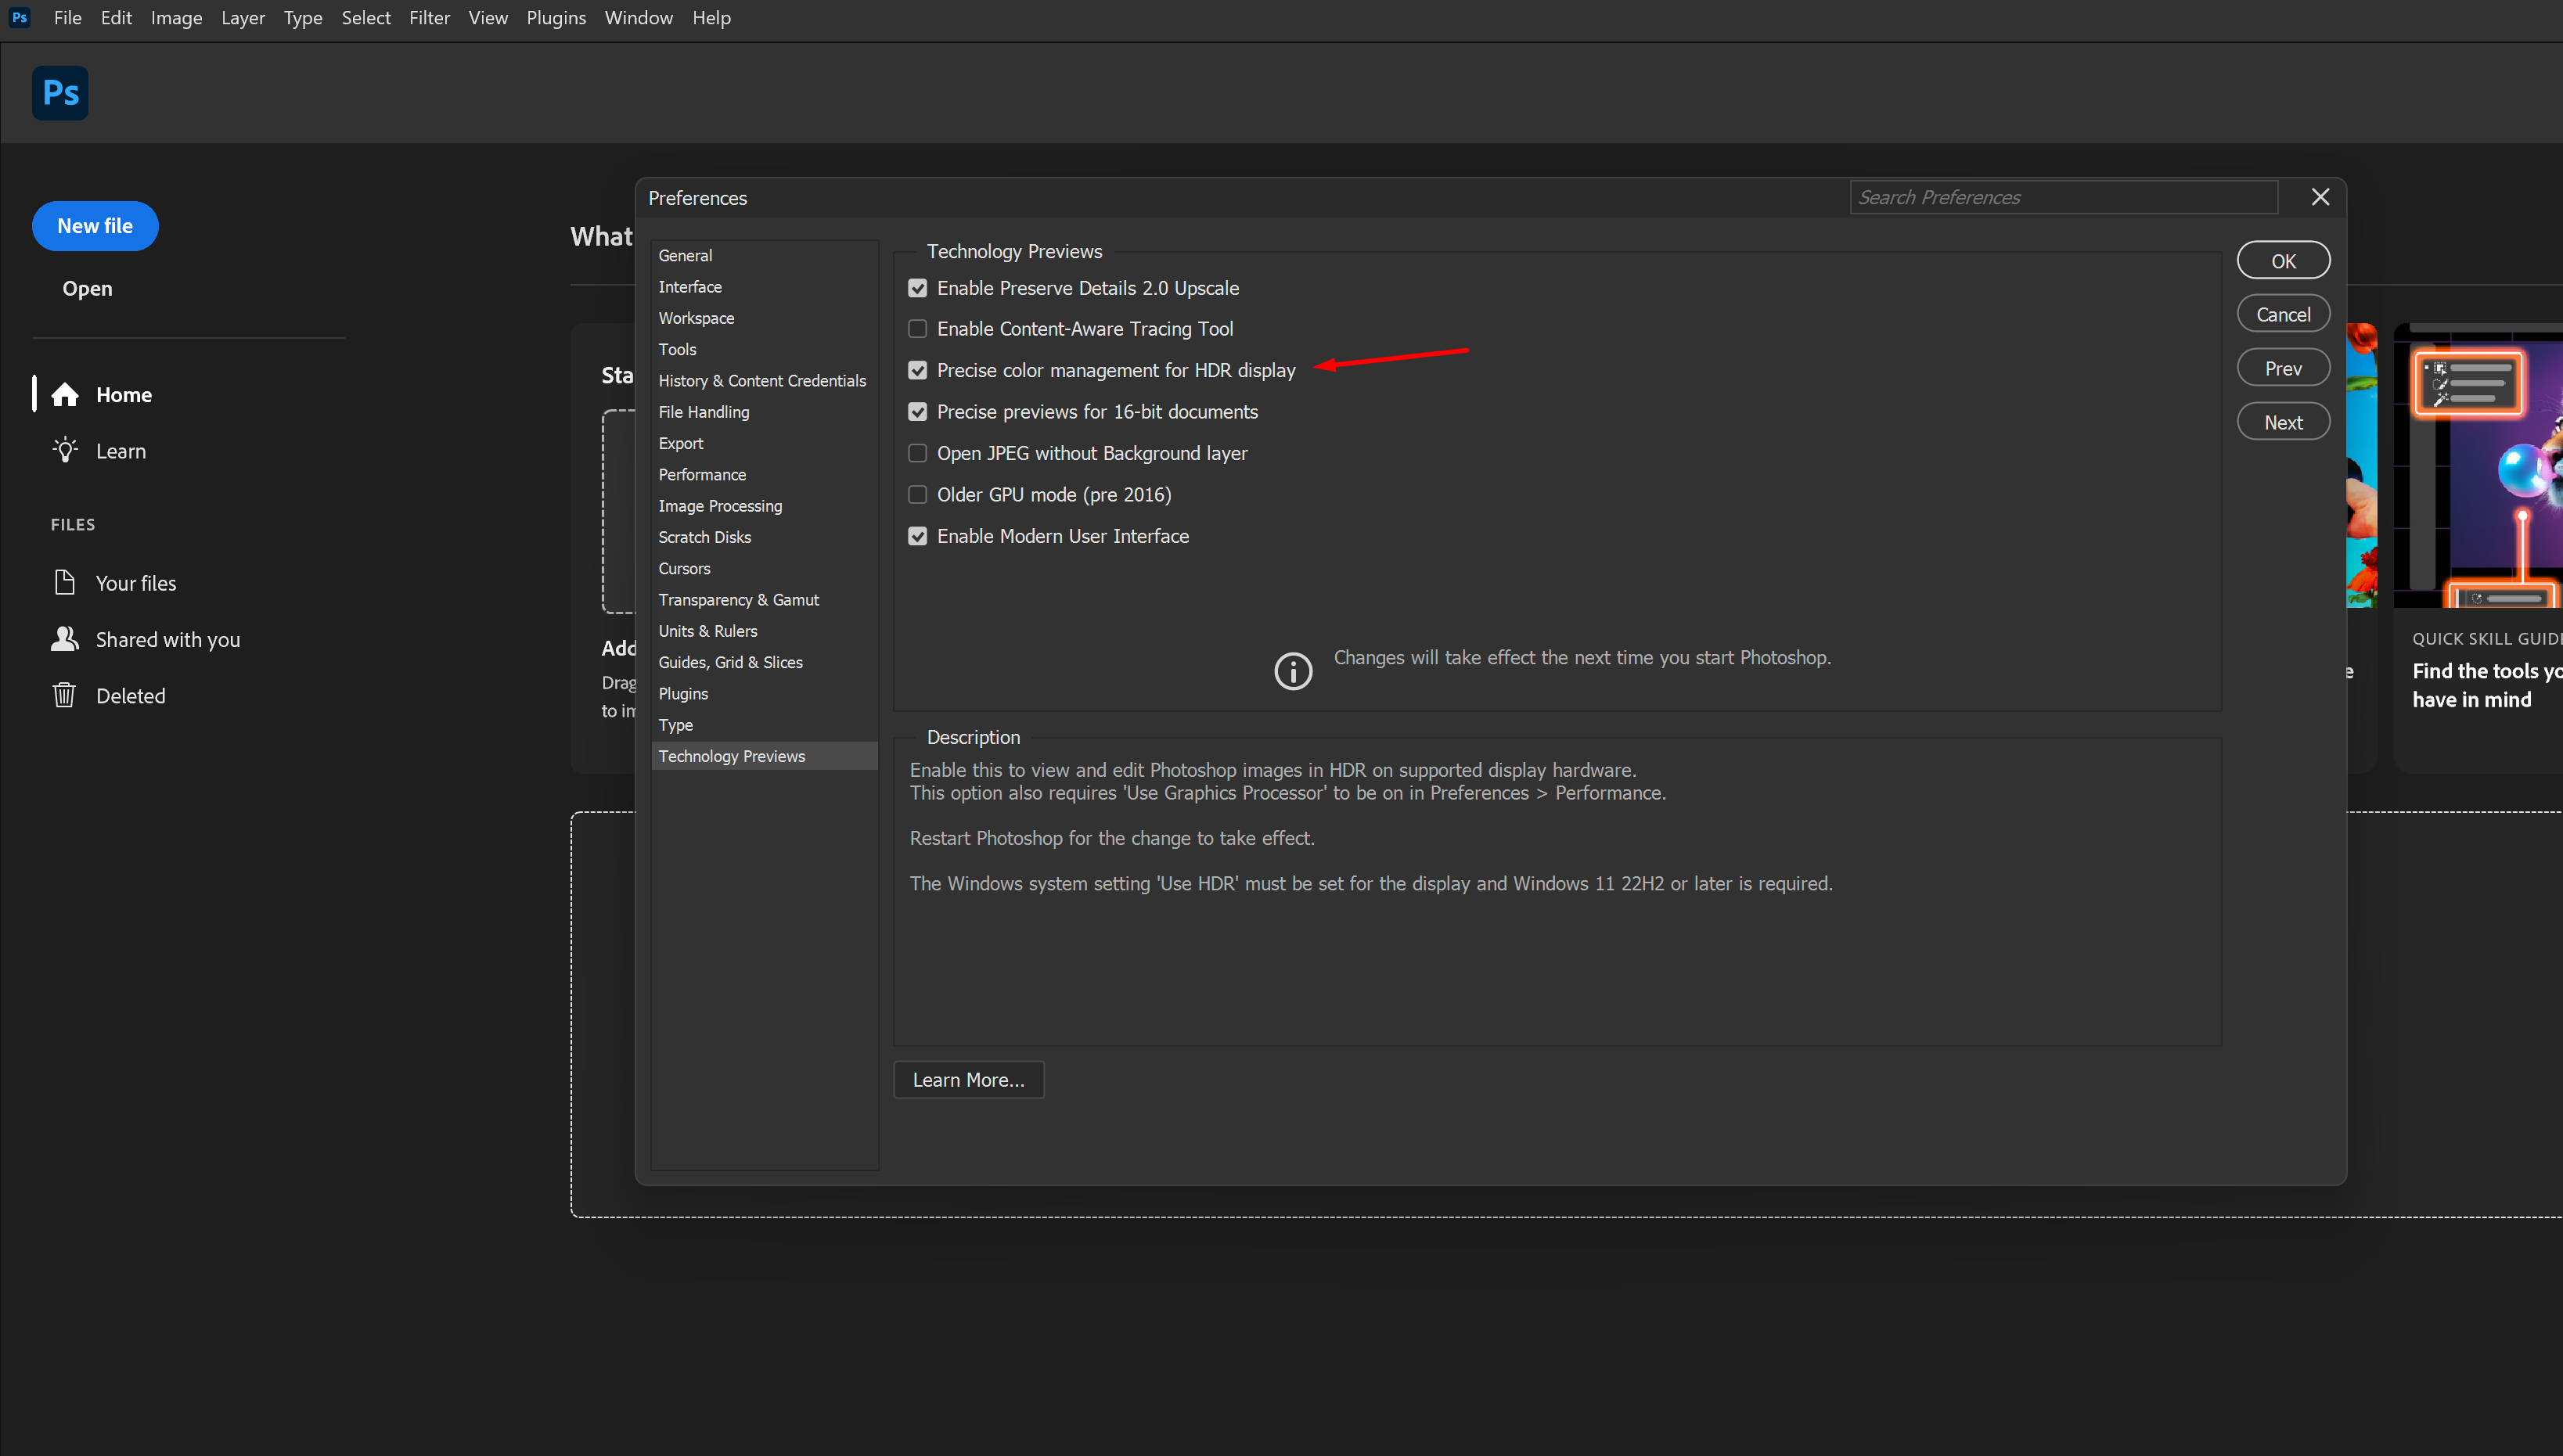Select General preferences category
Image resolution: width=2563 pixels, height=1456 pixels.
pos(764,255)
